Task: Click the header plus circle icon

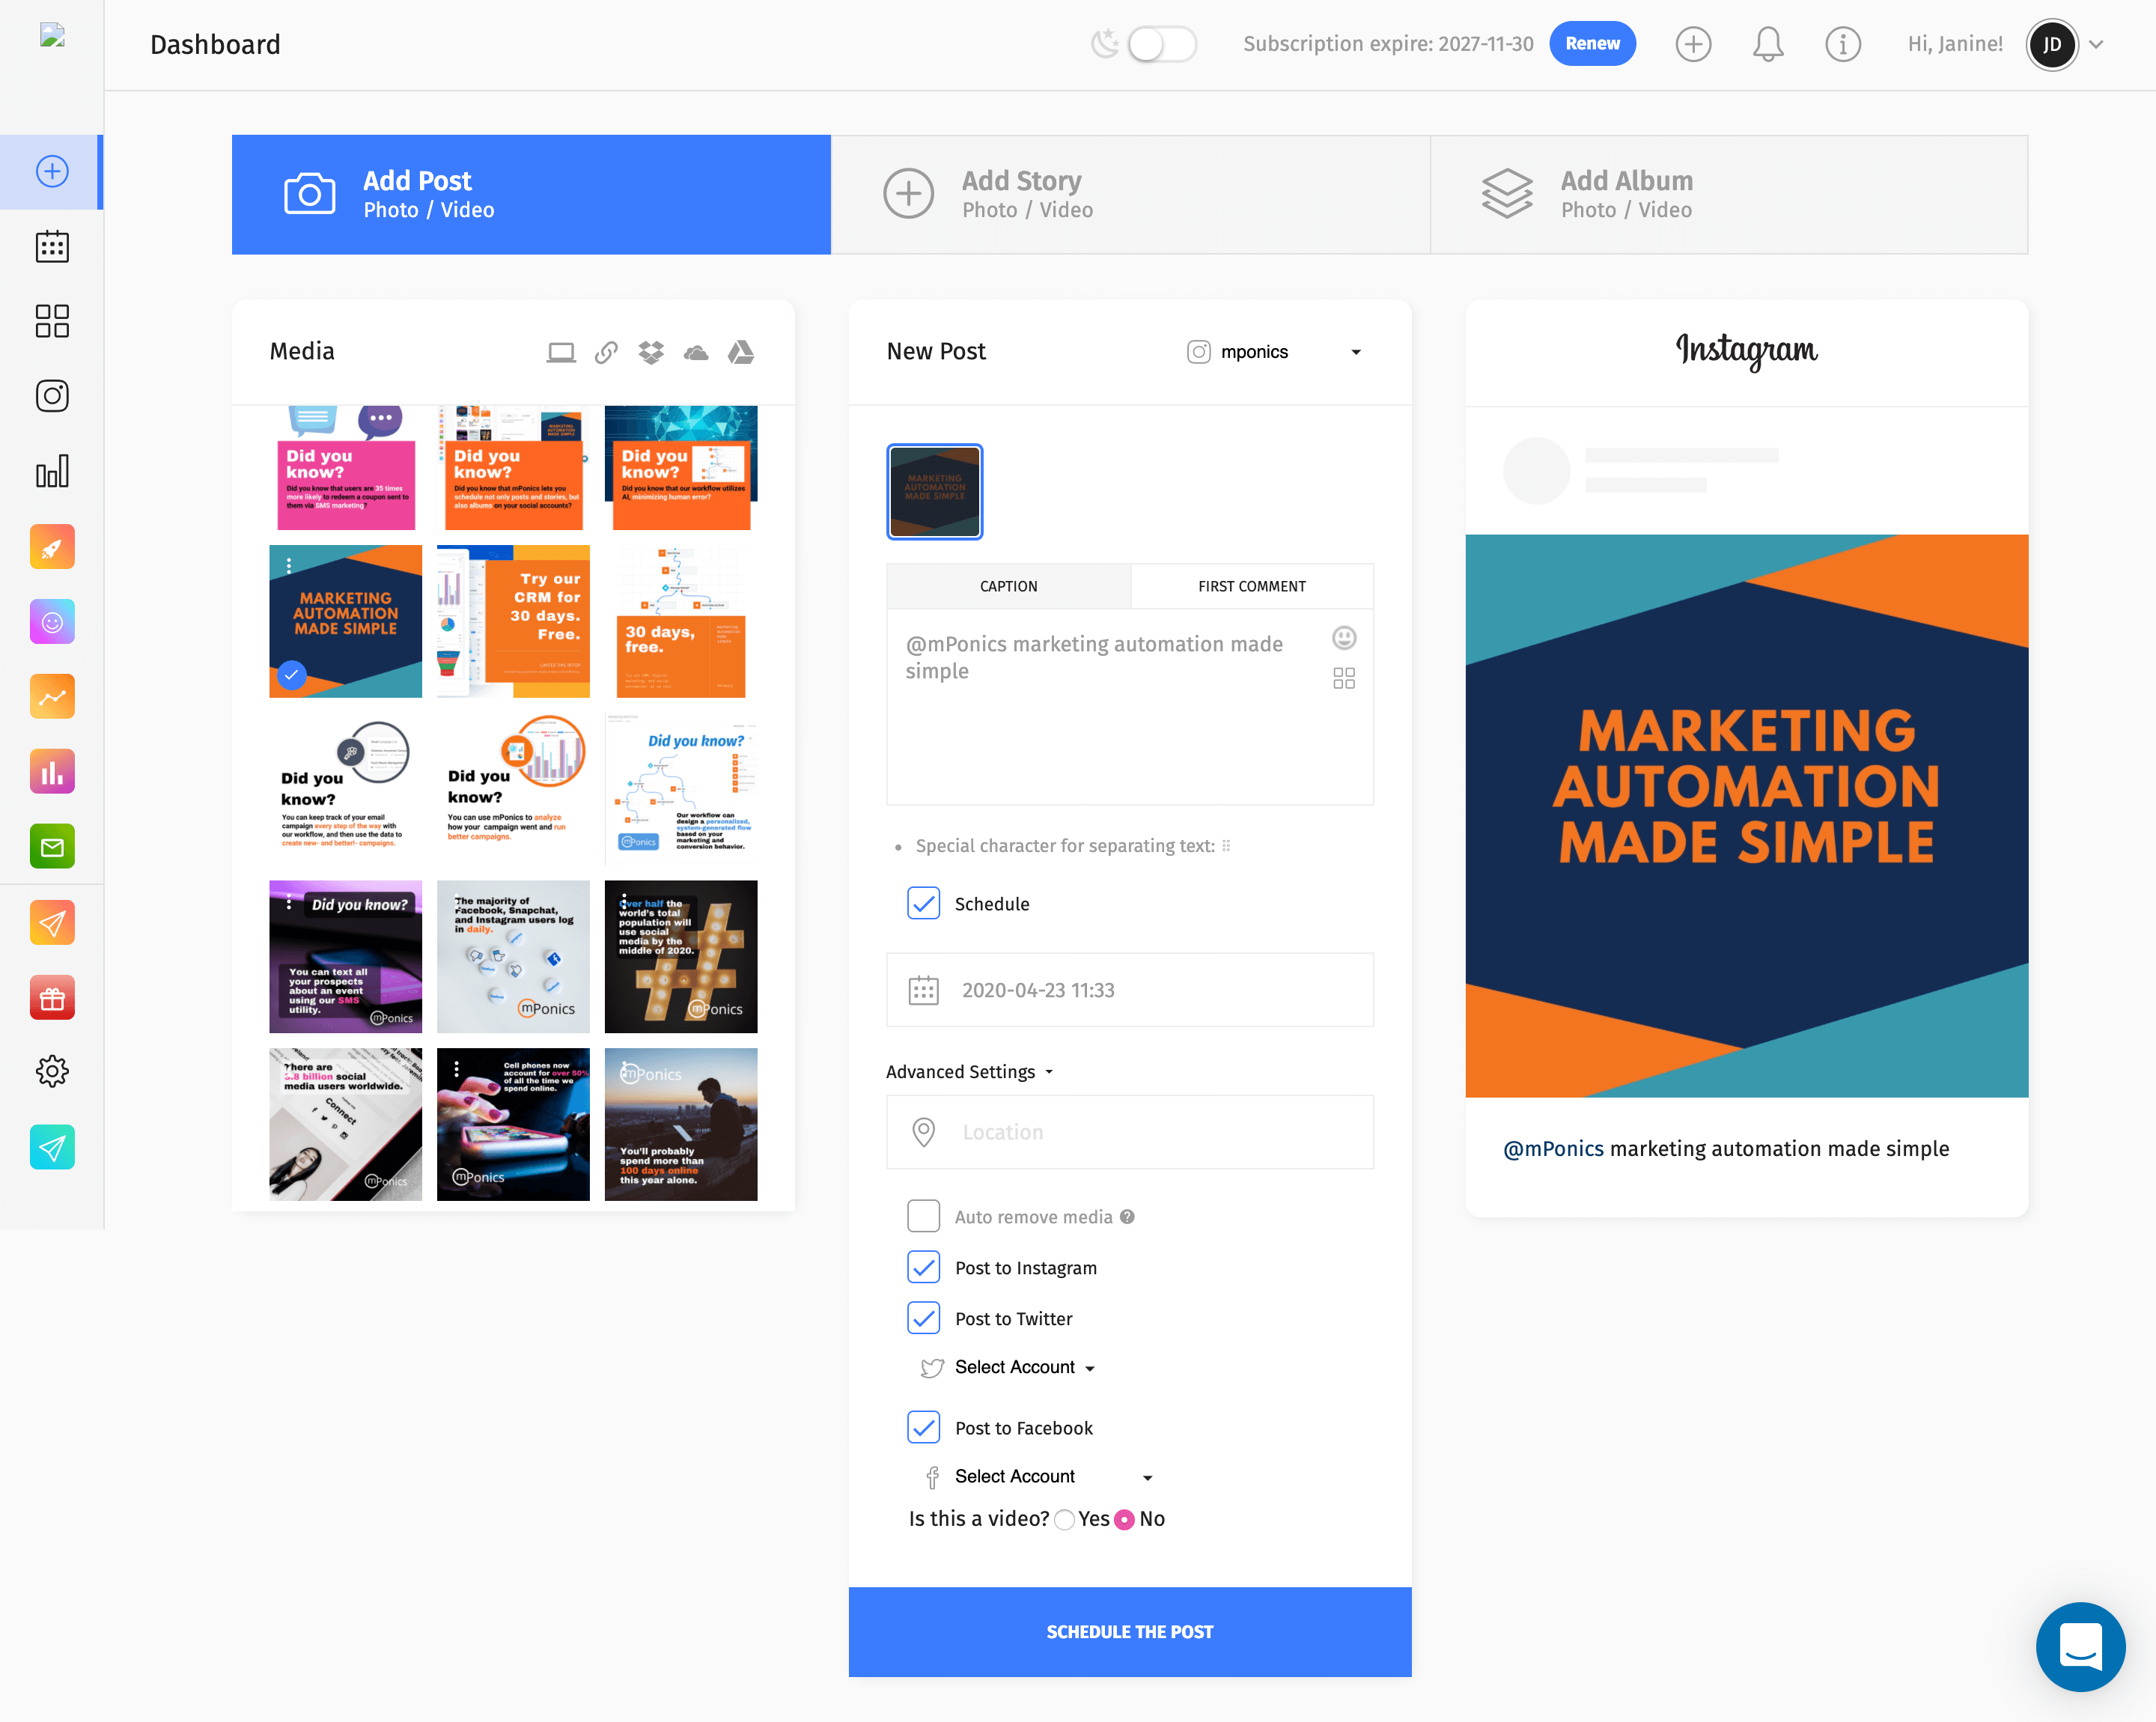Action: (1693, 44)
